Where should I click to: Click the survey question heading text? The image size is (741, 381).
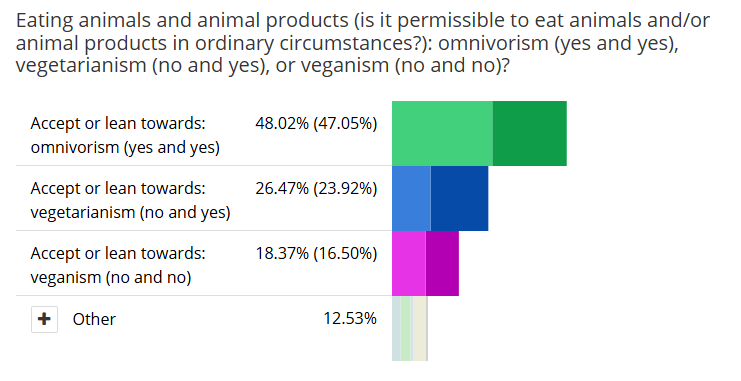pyautogui.click(x=362, y=43)
